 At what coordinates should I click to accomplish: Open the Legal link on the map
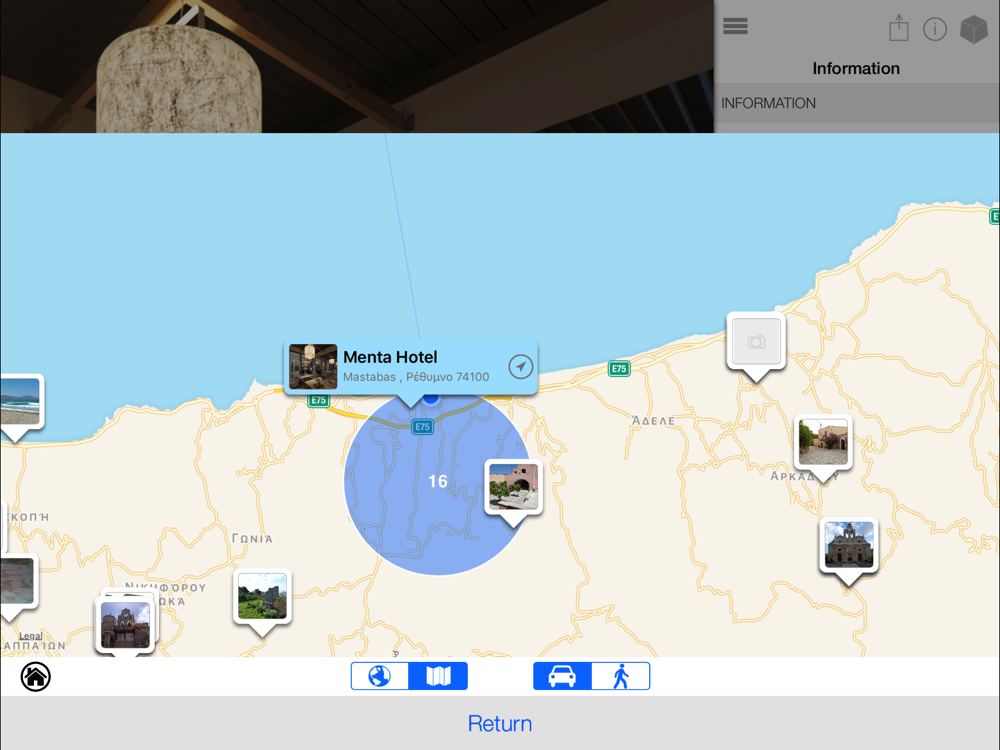31,636
